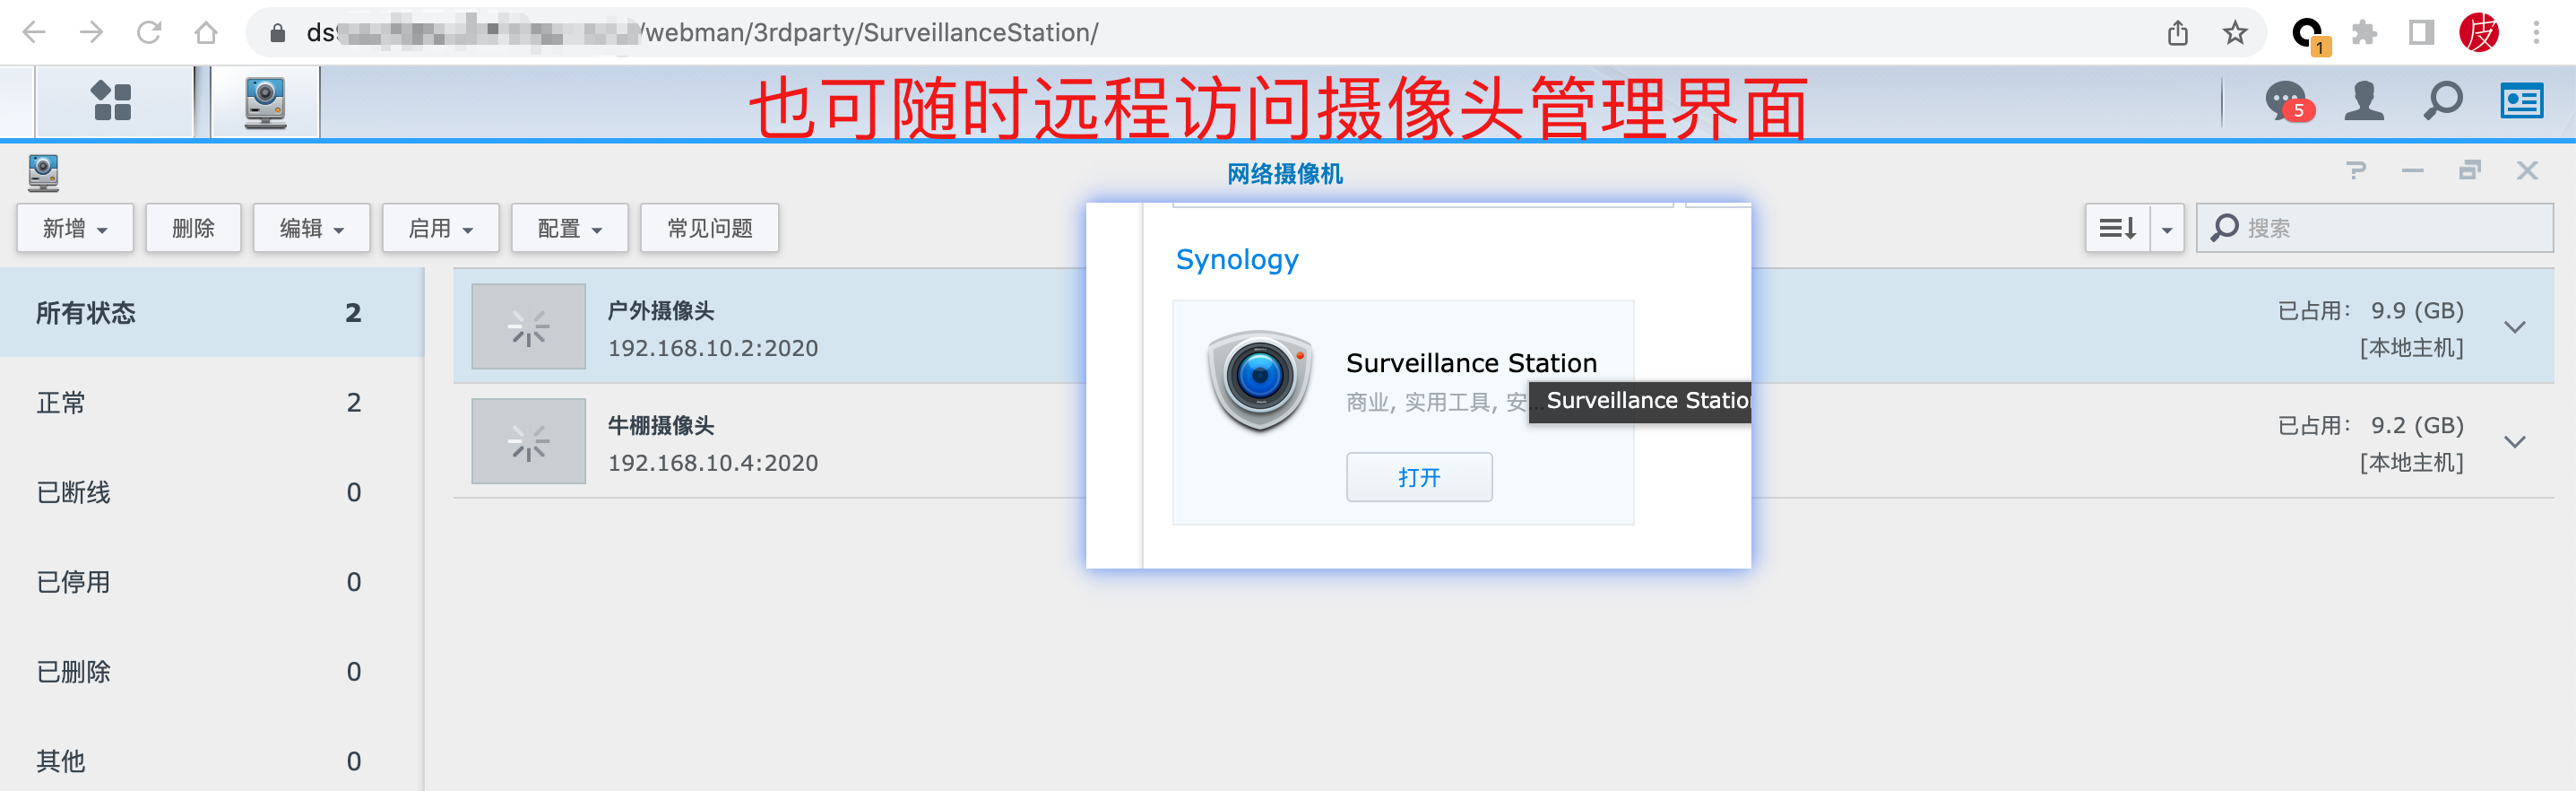The width and height of the screenshot is (2576, 791).
Task: Click the DSM magnifier search icon
Action: 2443,101
